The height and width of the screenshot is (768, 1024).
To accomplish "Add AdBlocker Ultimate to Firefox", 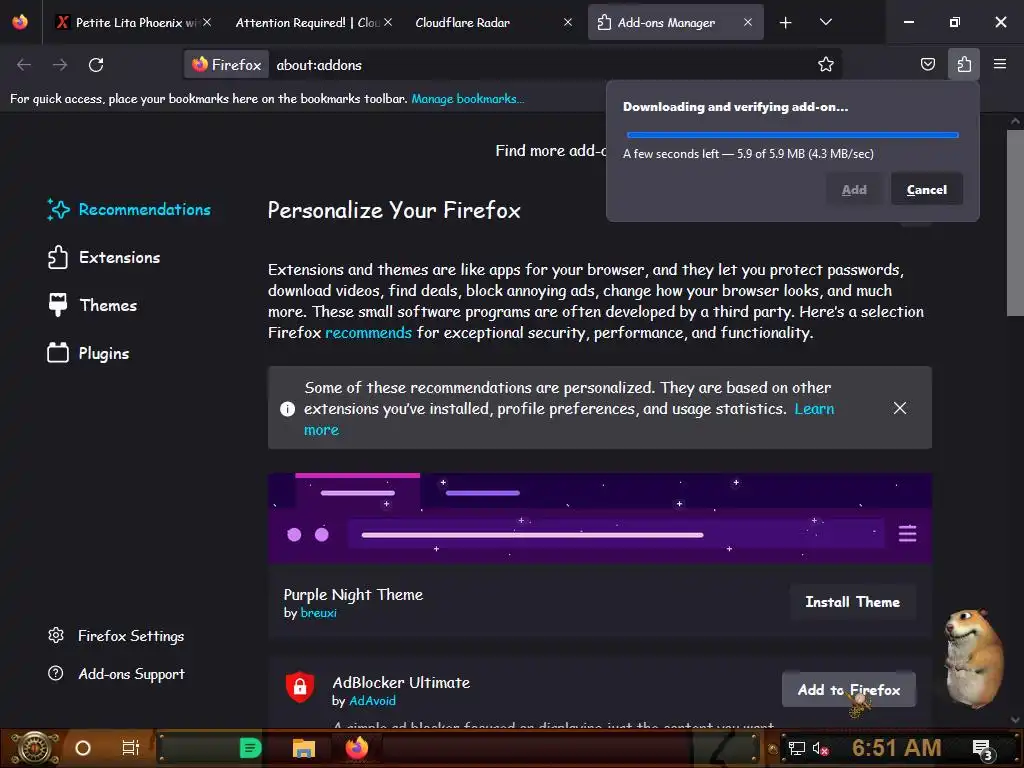I will [x=848, y=690].
